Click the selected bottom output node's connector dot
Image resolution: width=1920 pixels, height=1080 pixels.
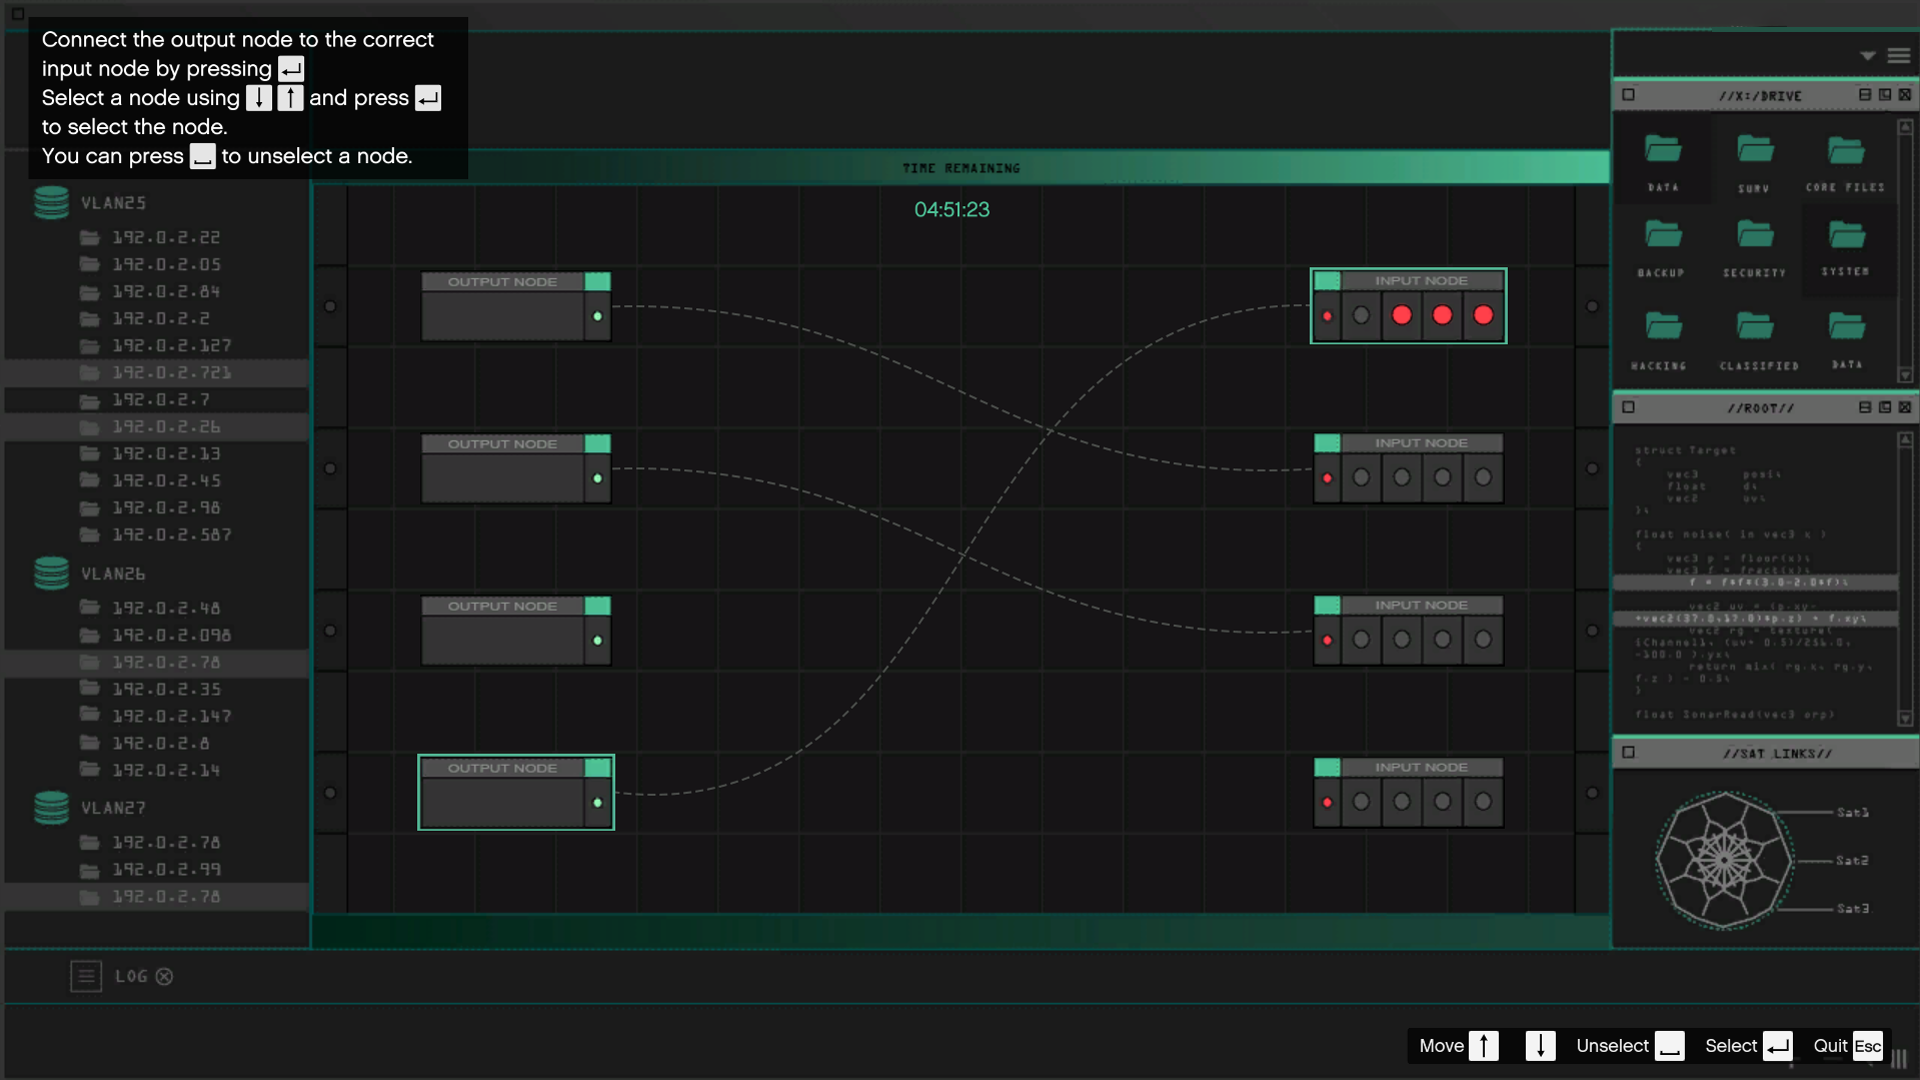pyautogui.click(x=598, y=802)
